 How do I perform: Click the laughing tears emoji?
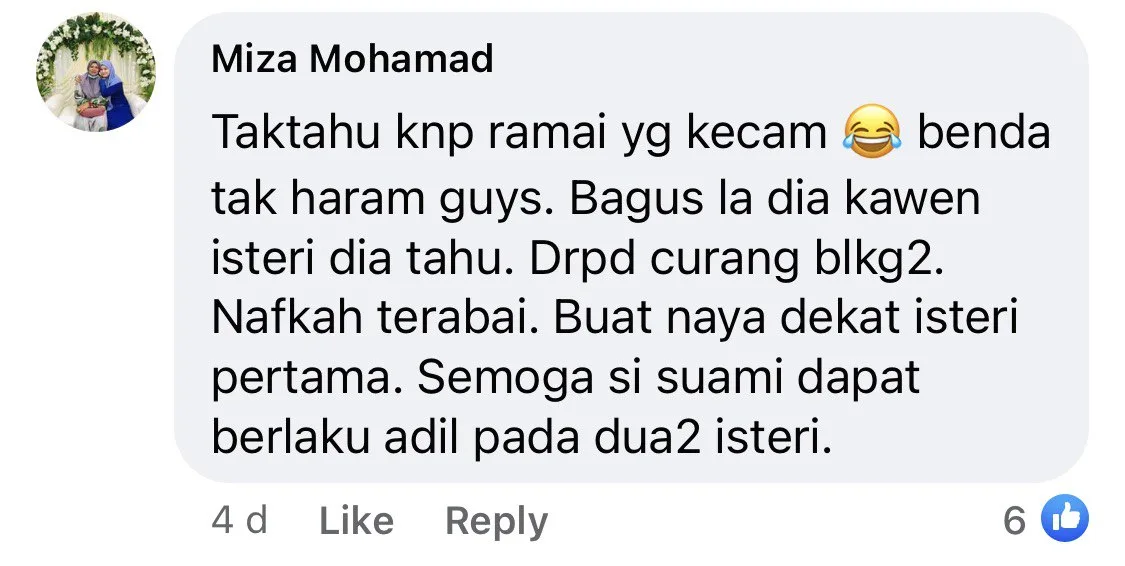tap(872, 131)
